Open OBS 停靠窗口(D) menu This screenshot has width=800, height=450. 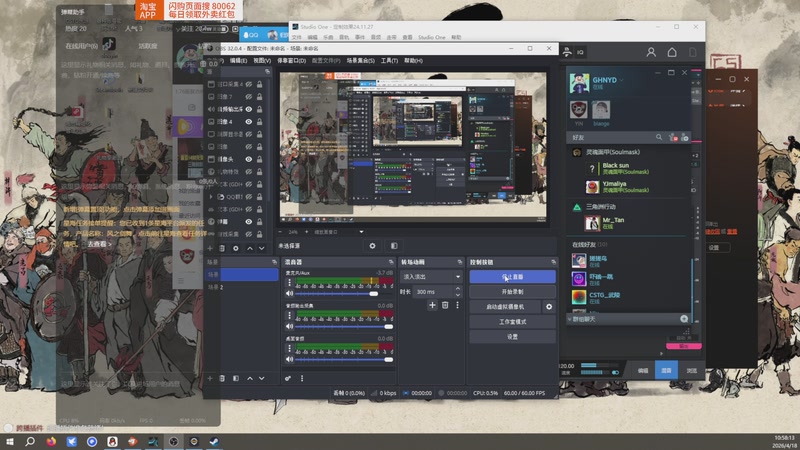tap(291, 61)
